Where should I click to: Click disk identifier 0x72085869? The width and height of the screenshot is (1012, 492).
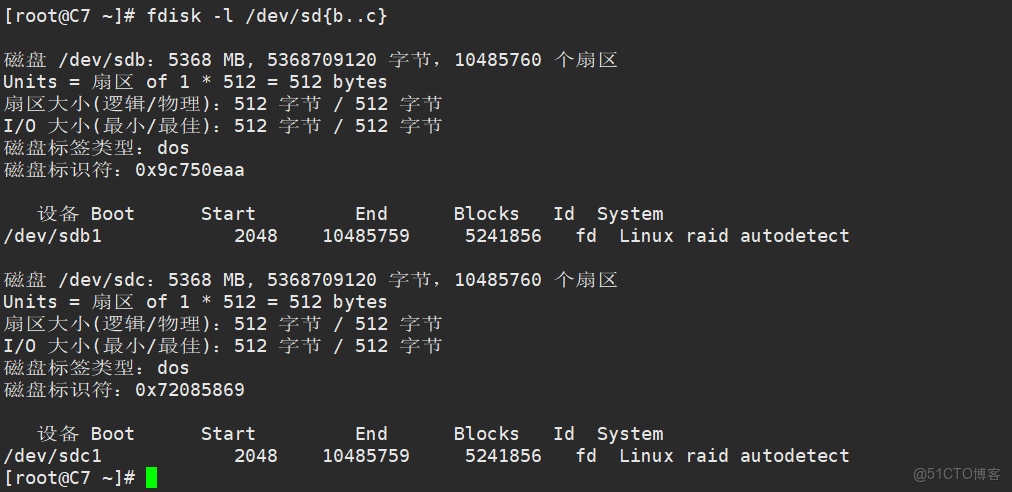pos(190,390)
